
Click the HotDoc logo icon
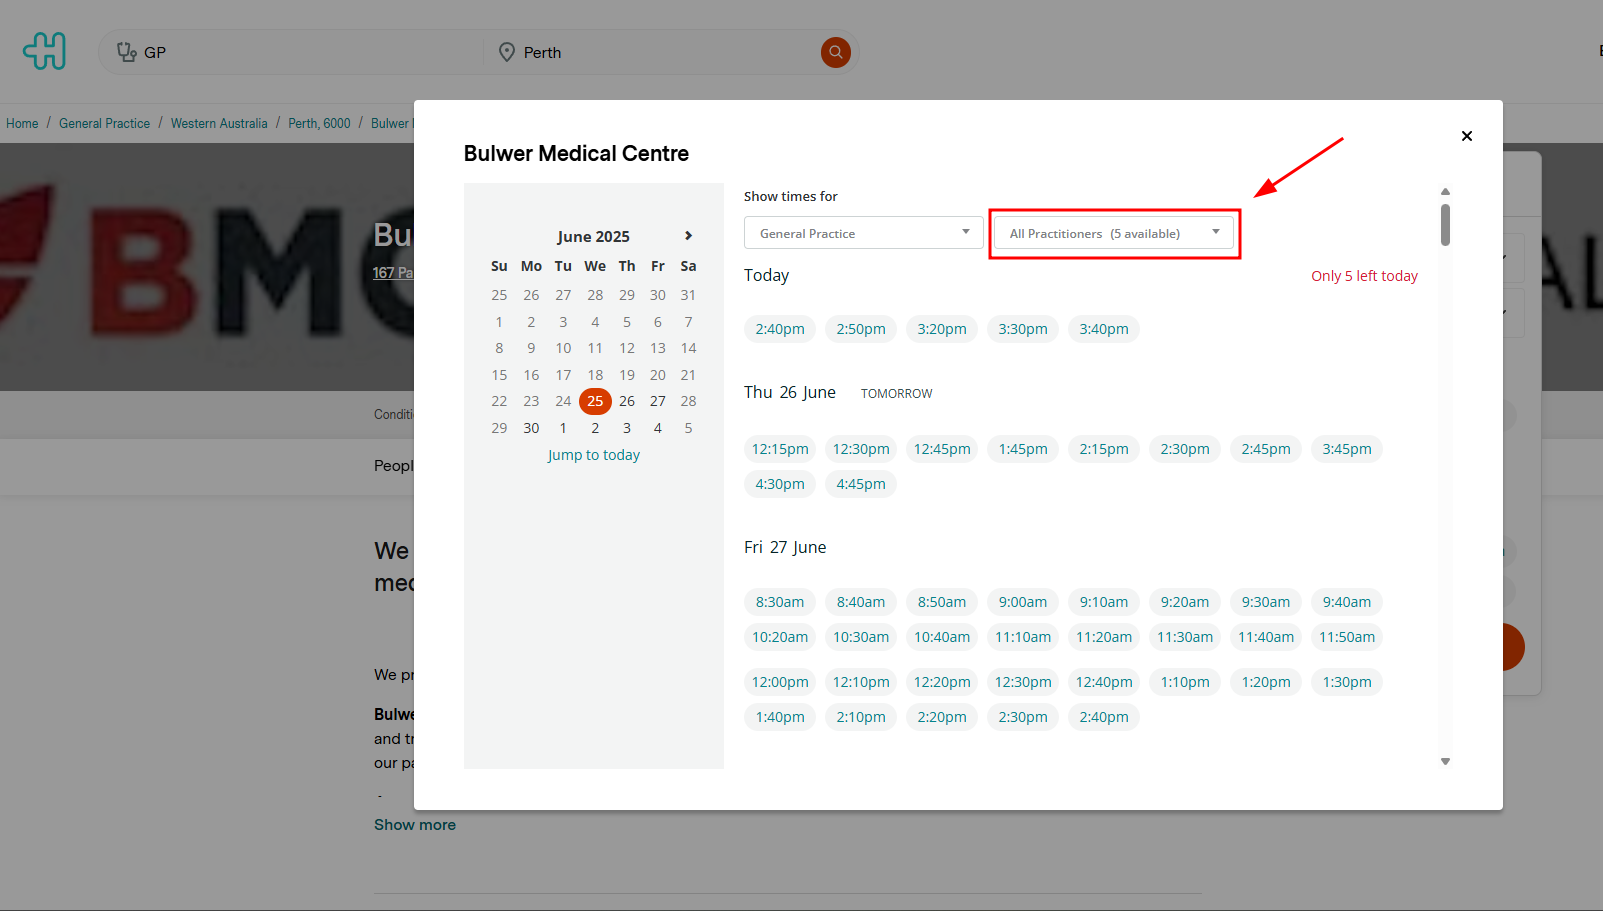(x=45, y=51)
